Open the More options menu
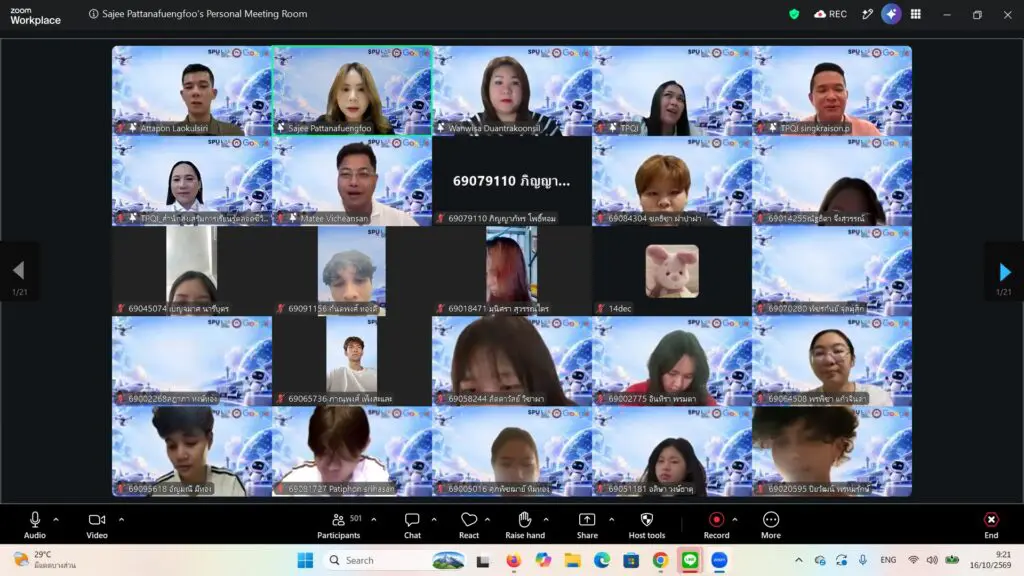Screen dimensions: 1024x576 coord(771,525)
